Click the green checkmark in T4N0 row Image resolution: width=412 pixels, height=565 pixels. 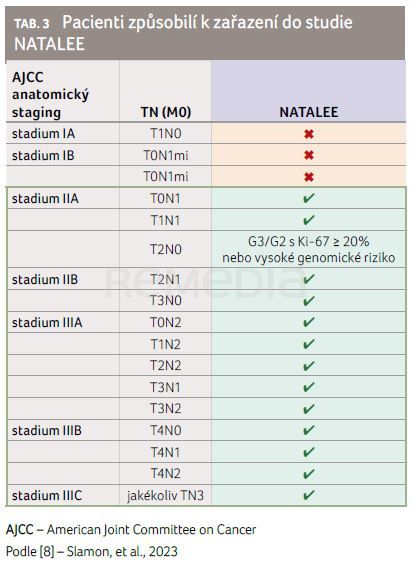click(x=309, y=430)
